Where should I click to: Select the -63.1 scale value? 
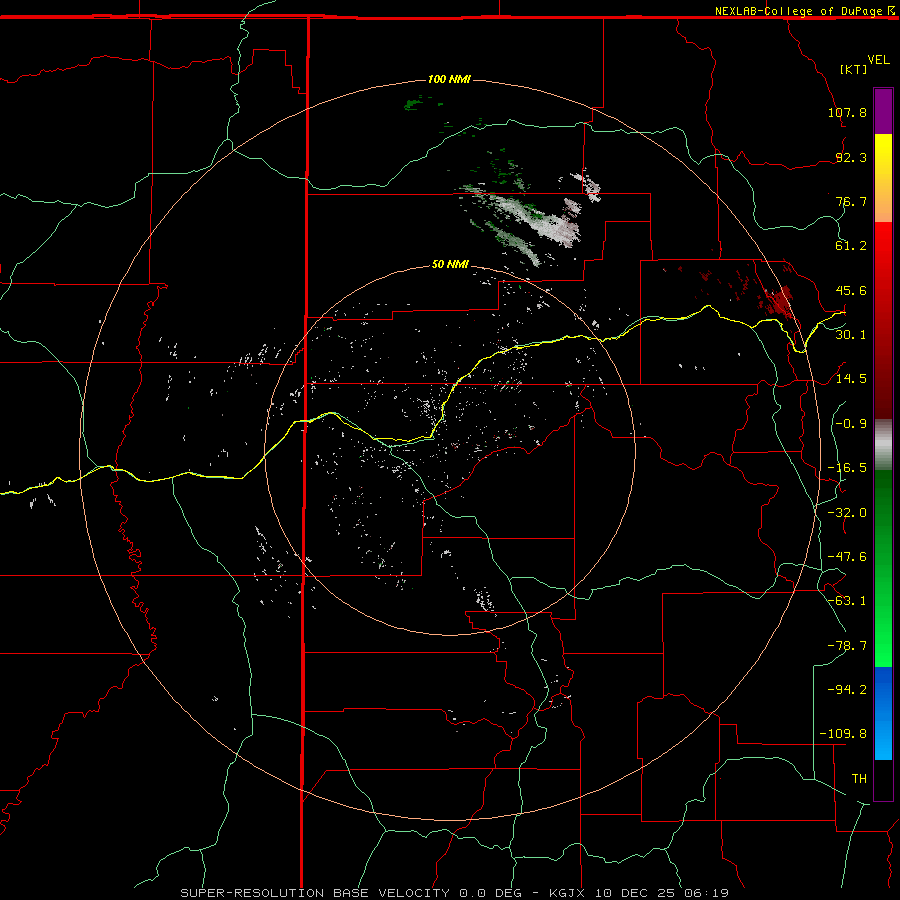tap(847, 601)
